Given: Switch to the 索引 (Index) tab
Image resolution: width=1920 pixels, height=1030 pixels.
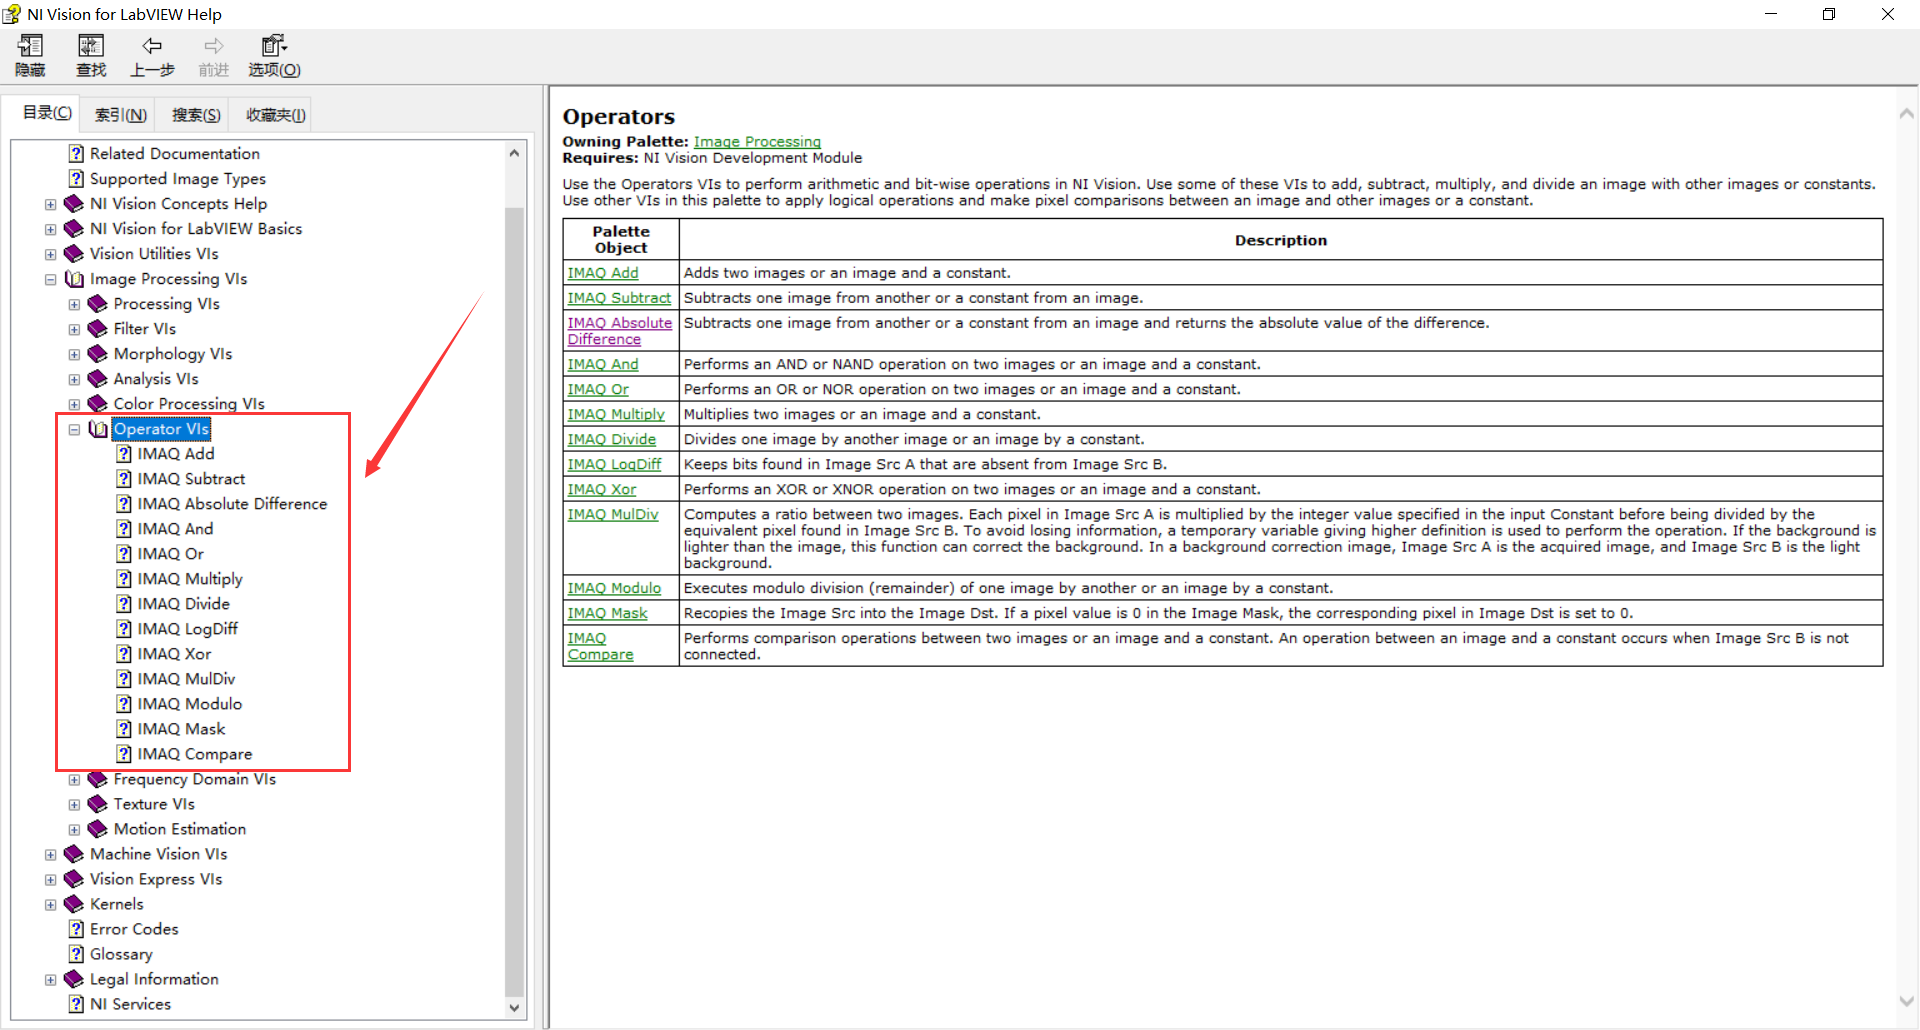Looking at the screenshot, I should pos(120,115).
